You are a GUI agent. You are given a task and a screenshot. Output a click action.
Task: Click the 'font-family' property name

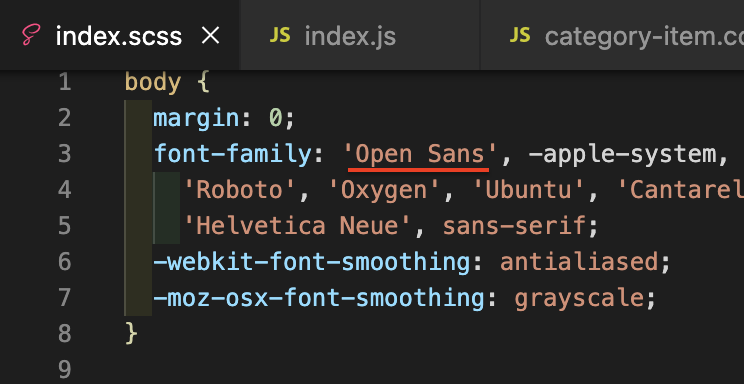tap(232, 154)
